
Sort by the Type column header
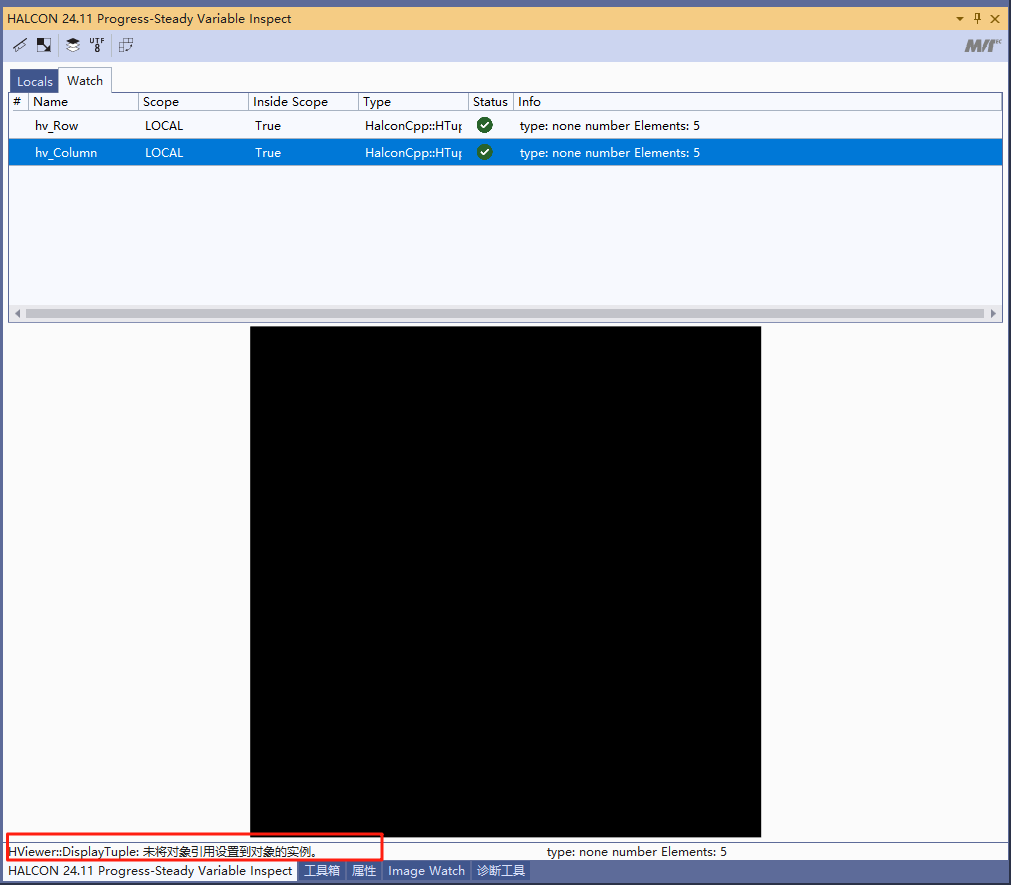click(413, 102)
